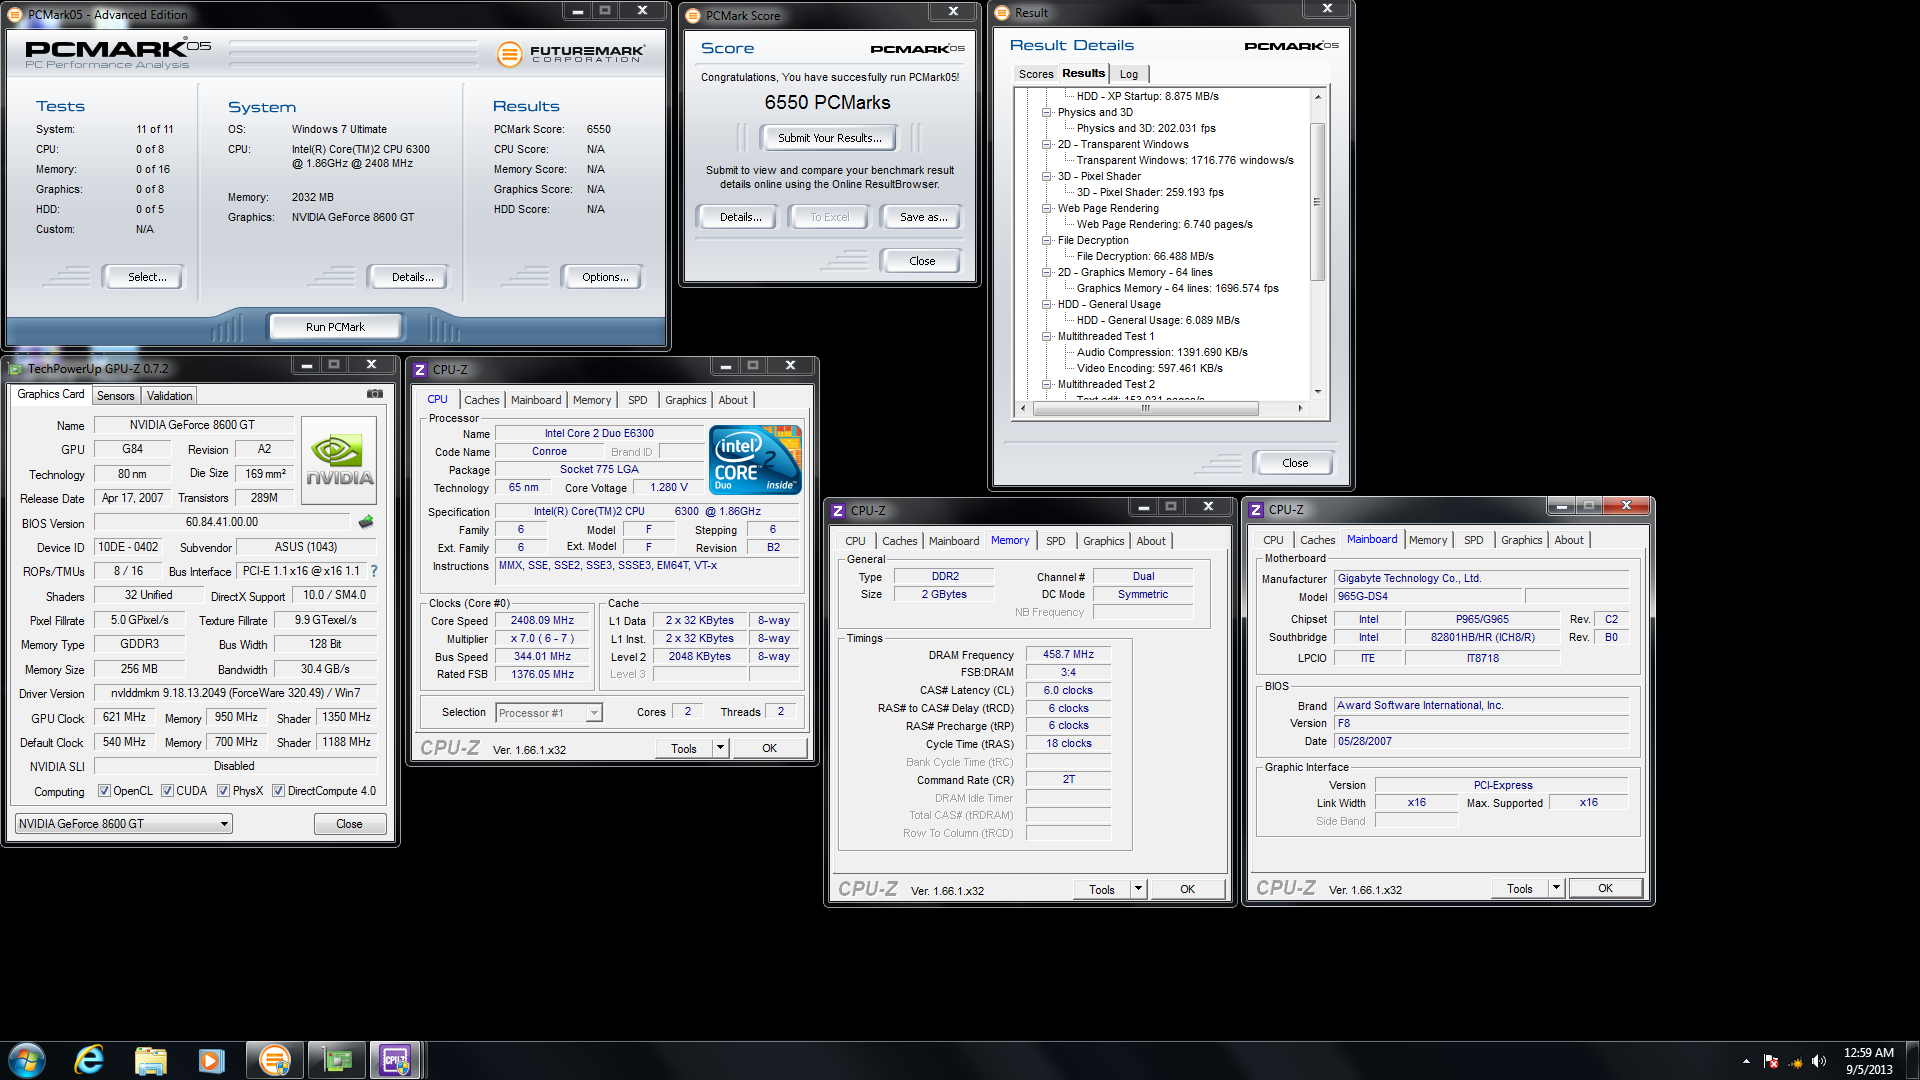Image resolution: width=1920 pixels, height=1080 pixels.
Task: Click the PCMark05 taskbar icon
Action: coord(274,1060)
